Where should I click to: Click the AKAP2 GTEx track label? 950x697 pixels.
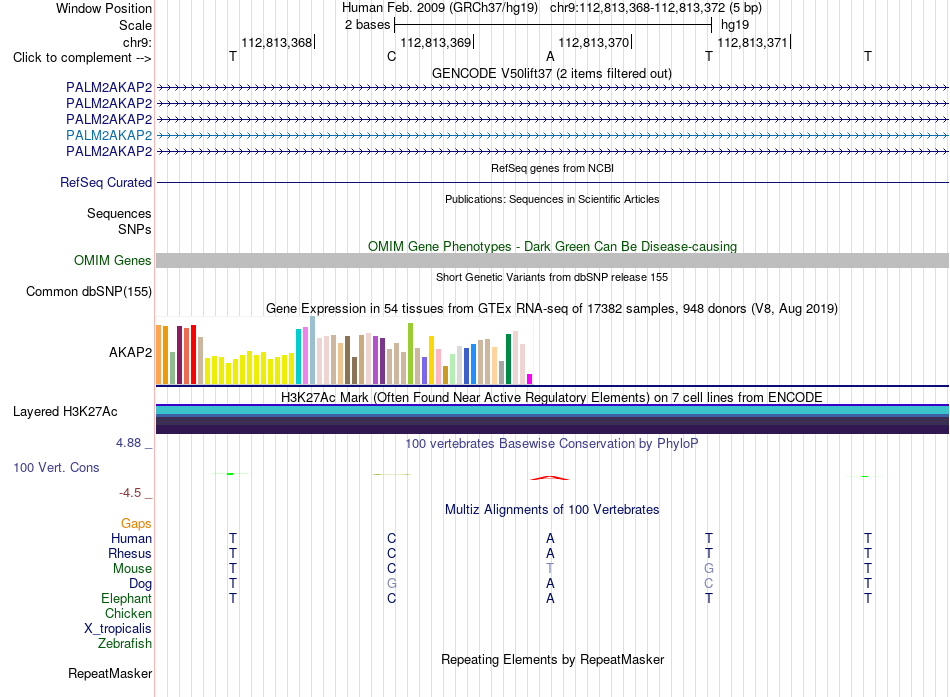[x=130, y=352]
